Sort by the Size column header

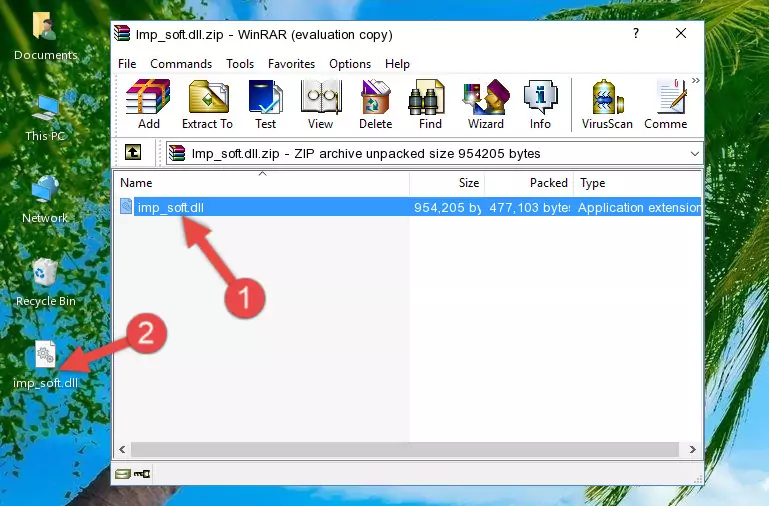pos(447,183)
